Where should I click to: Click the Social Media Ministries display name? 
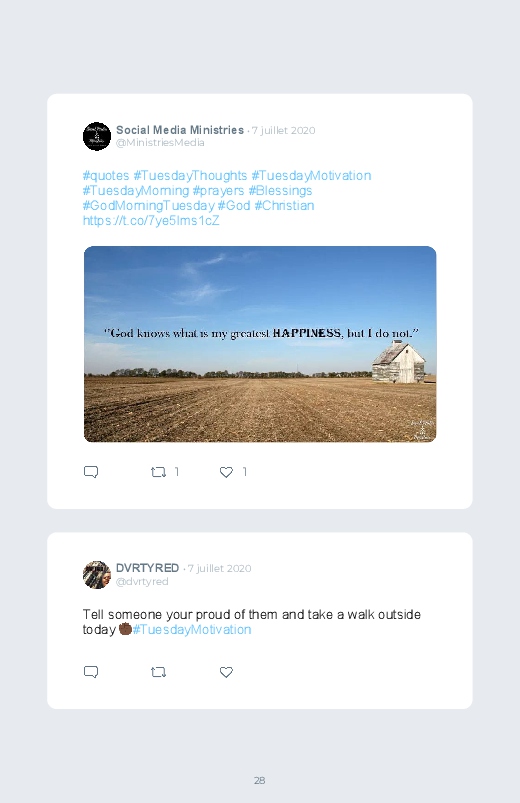[x=180, y=130]
